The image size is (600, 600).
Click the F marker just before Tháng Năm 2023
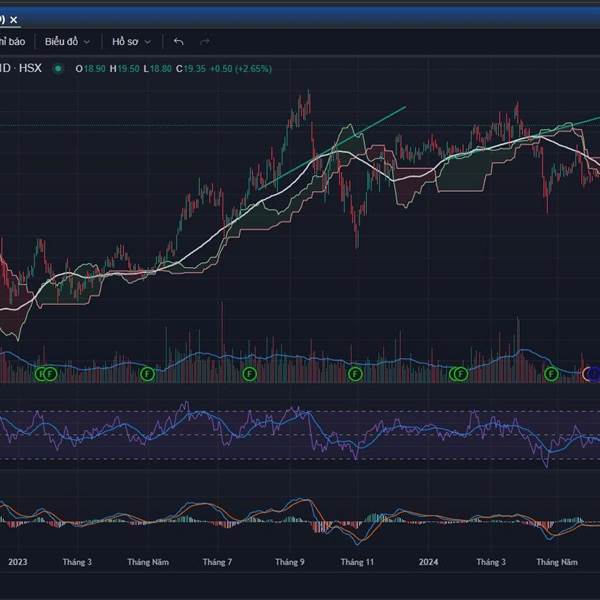click(147, 374)
